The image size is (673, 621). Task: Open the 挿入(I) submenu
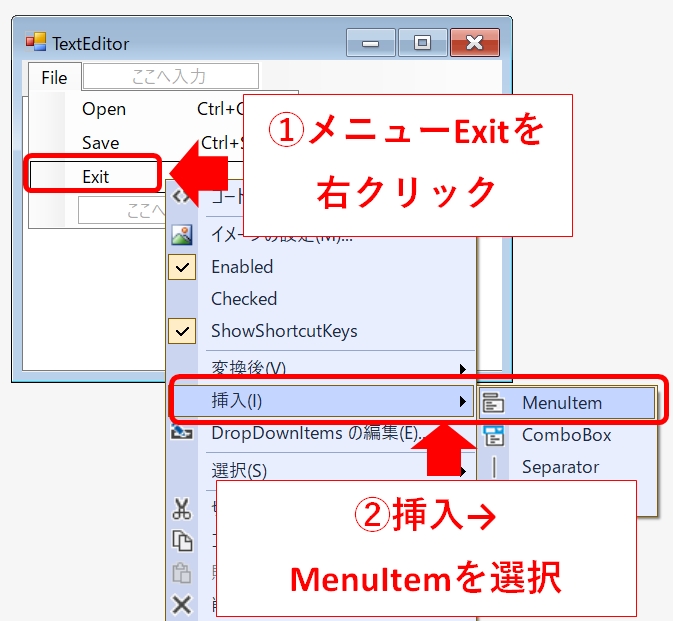tap(322, 401)
